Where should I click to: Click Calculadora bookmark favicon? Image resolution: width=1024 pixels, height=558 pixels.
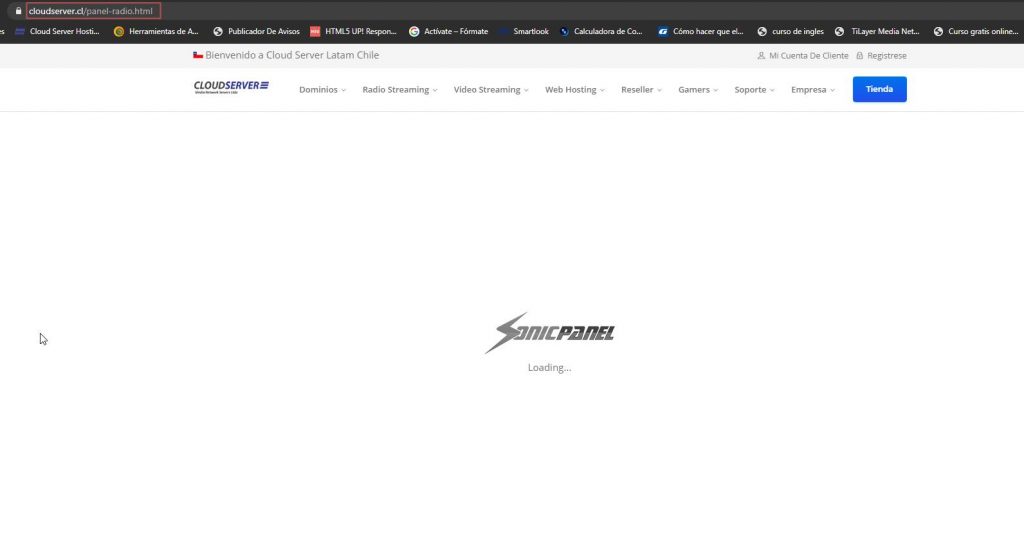(x=565, y=31)
